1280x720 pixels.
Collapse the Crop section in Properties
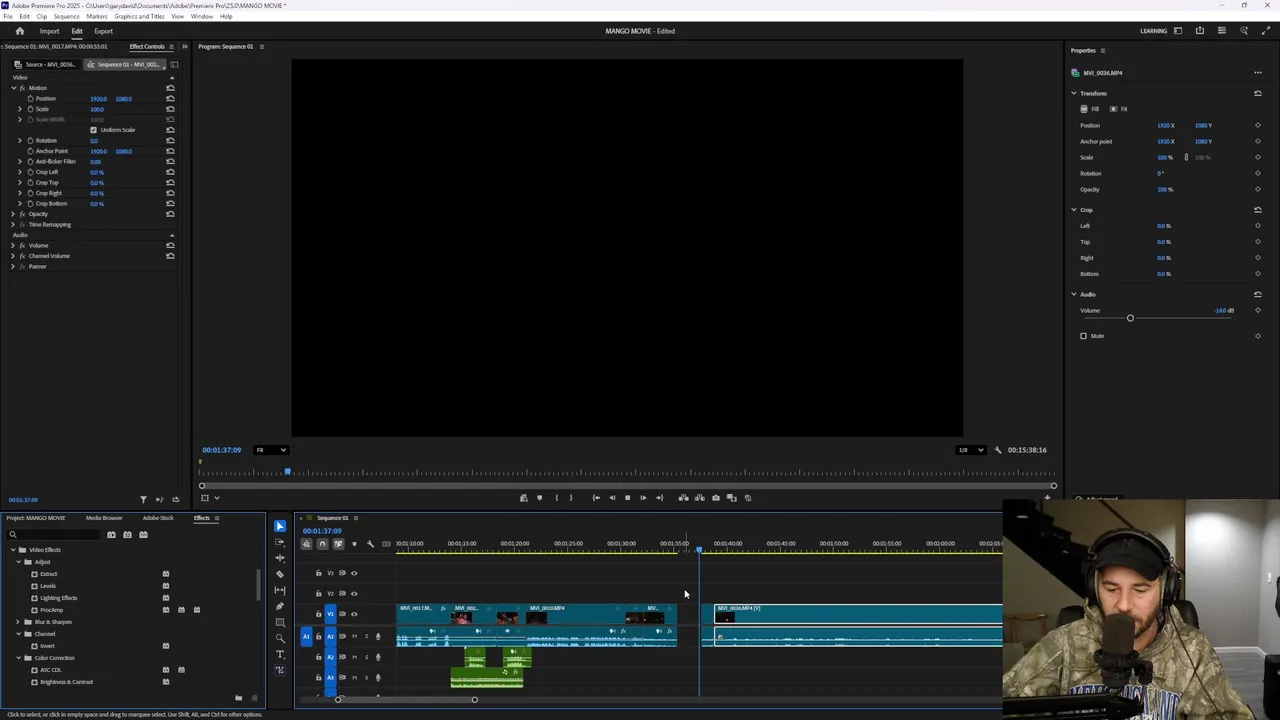click(x=1074, y=210)
